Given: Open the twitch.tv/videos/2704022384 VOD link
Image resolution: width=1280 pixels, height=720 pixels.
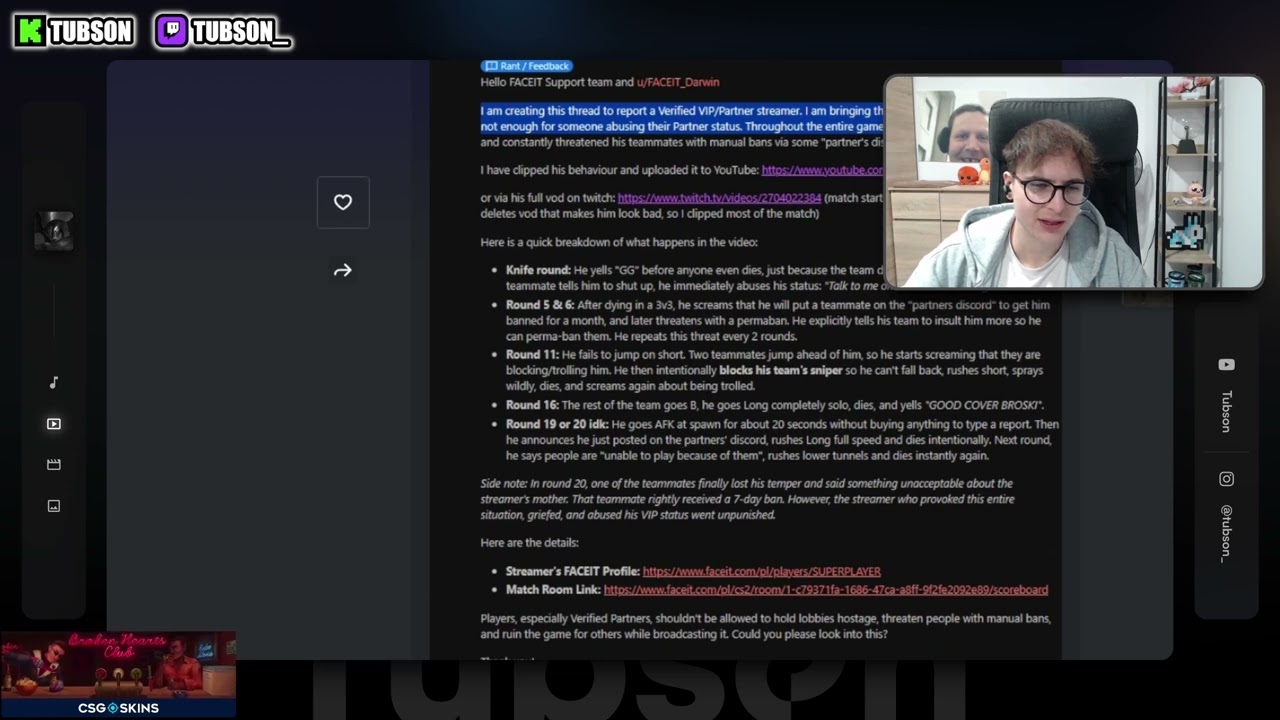Looking at the screenshot, I should (x=719, y=198).
